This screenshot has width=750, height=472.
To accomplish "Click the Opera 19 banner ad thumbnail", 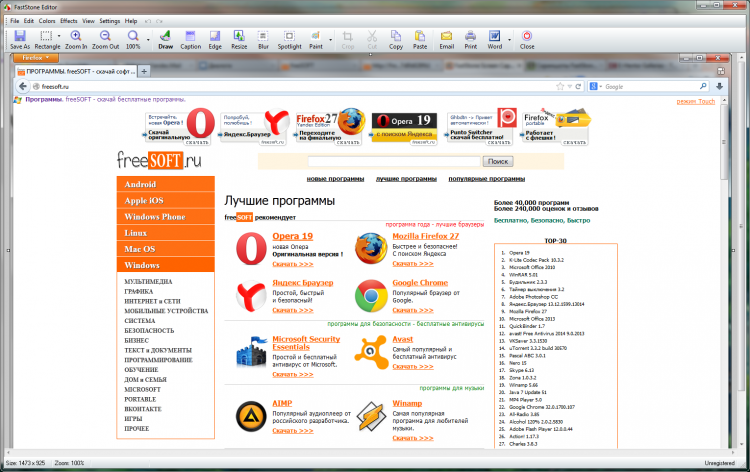I will [404, 128].
